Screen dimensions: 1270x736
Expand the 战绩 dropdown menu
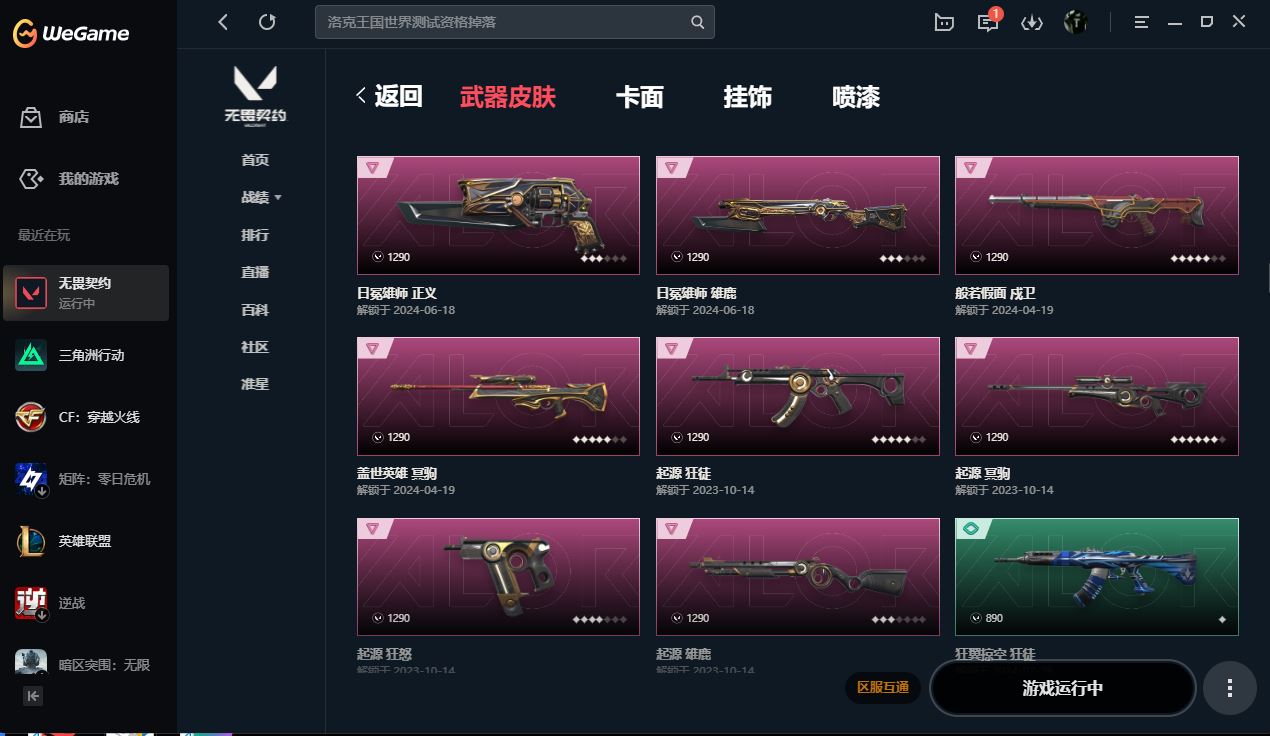pyautogui.click(x=261, y=197)
